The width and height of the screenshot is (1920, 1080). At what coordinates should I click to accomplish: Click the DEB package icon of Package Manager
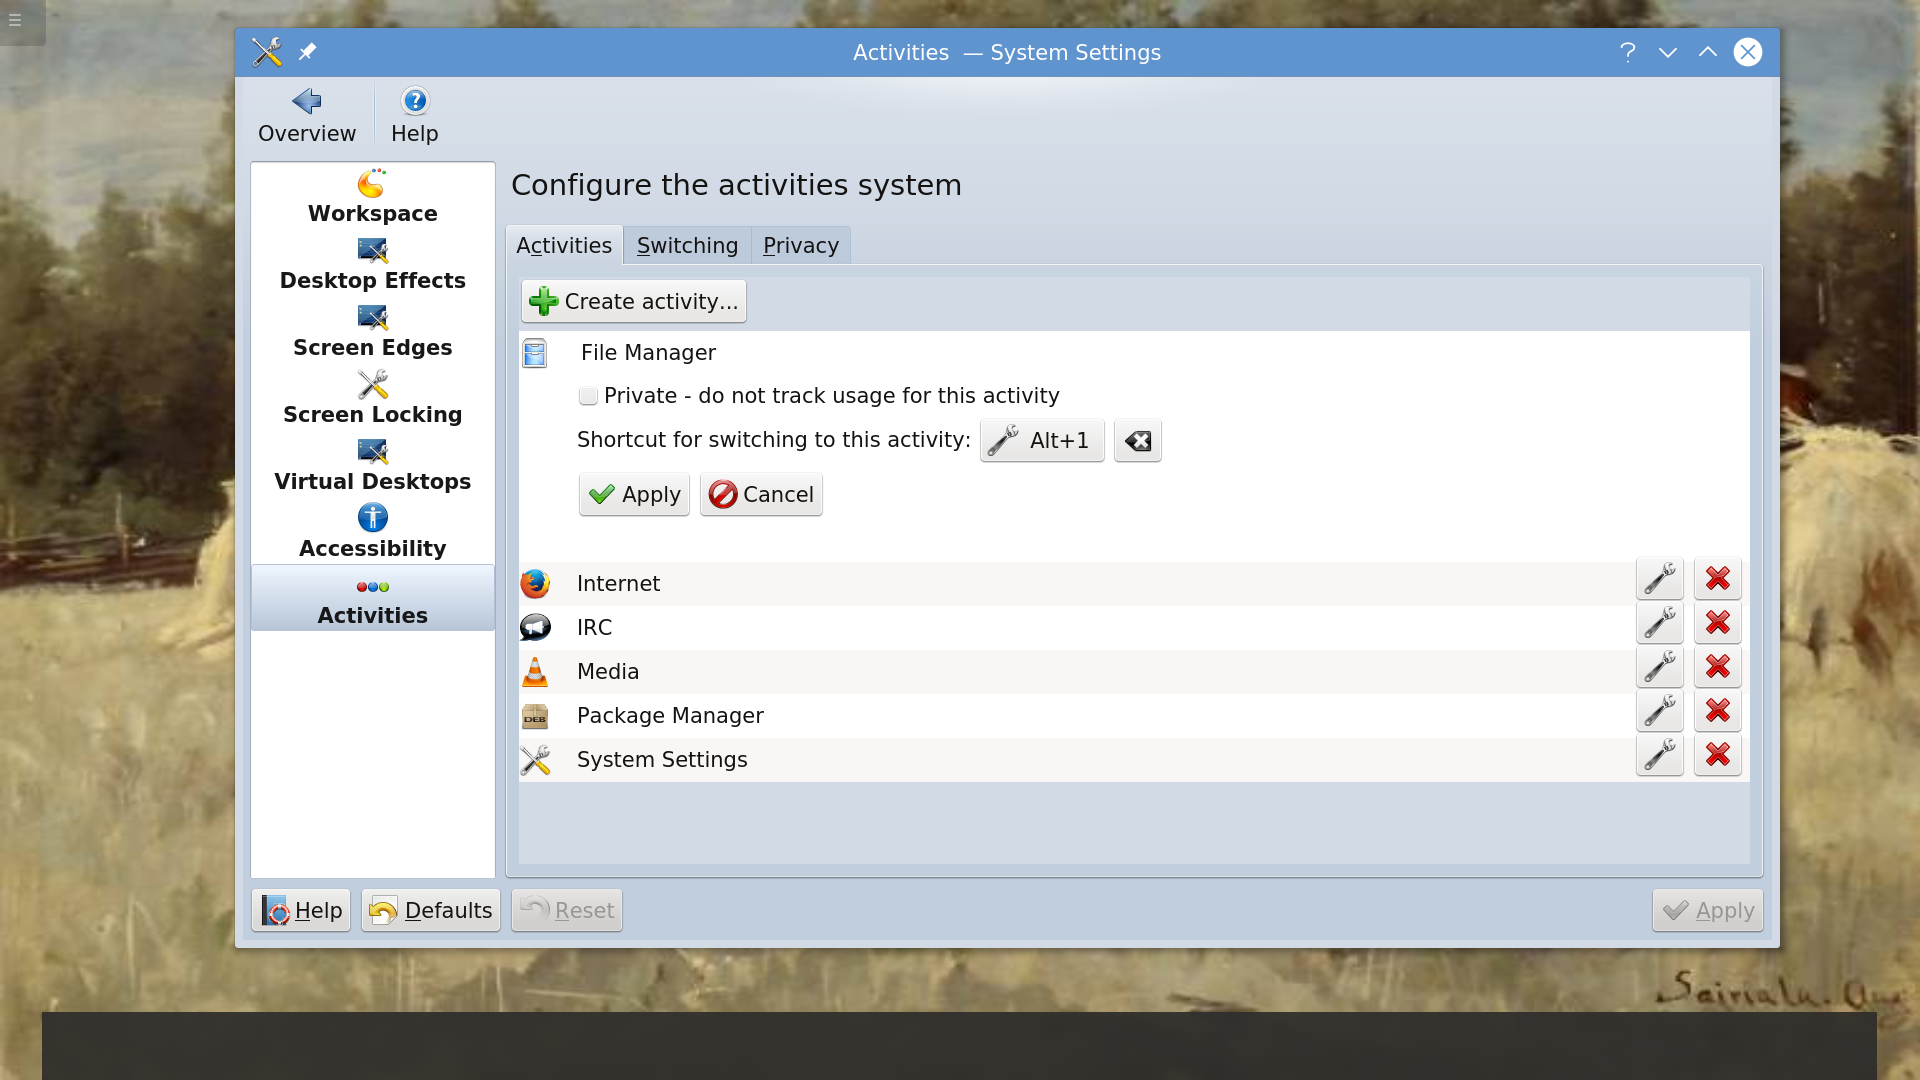pos(535,716)
